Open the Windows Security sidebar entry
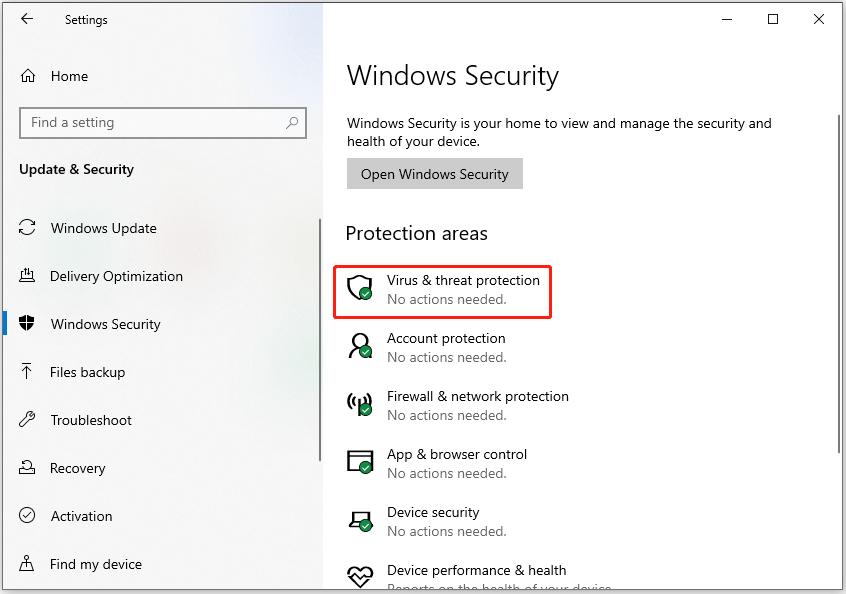The height and width of the screenshot is (594, 846). [105, 324]
